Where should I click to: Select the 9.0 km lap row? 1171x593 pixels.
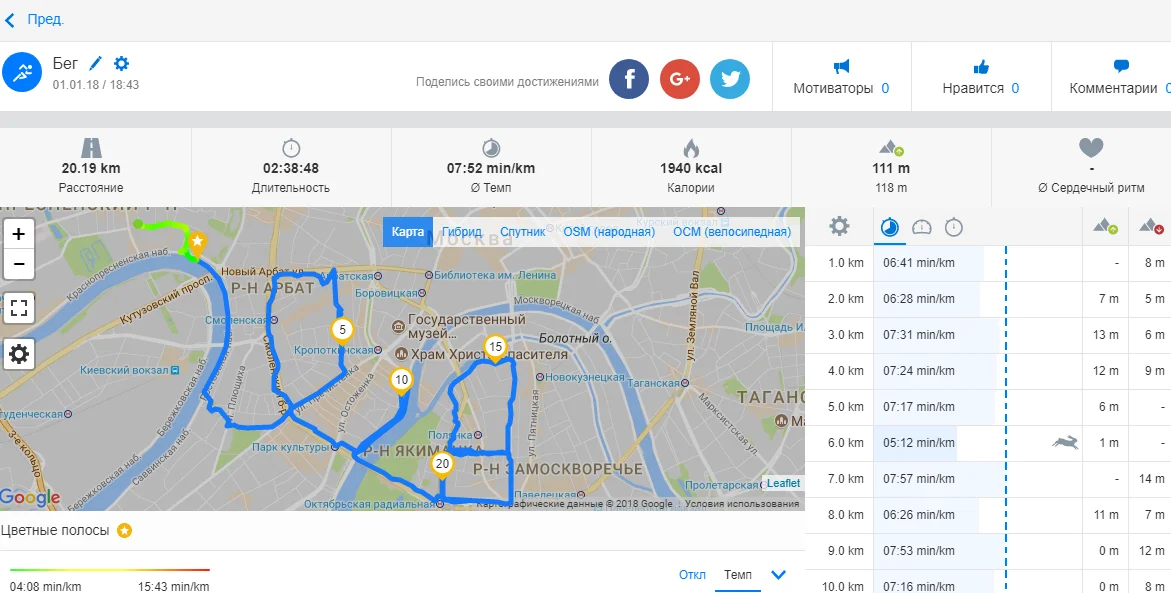988,550
